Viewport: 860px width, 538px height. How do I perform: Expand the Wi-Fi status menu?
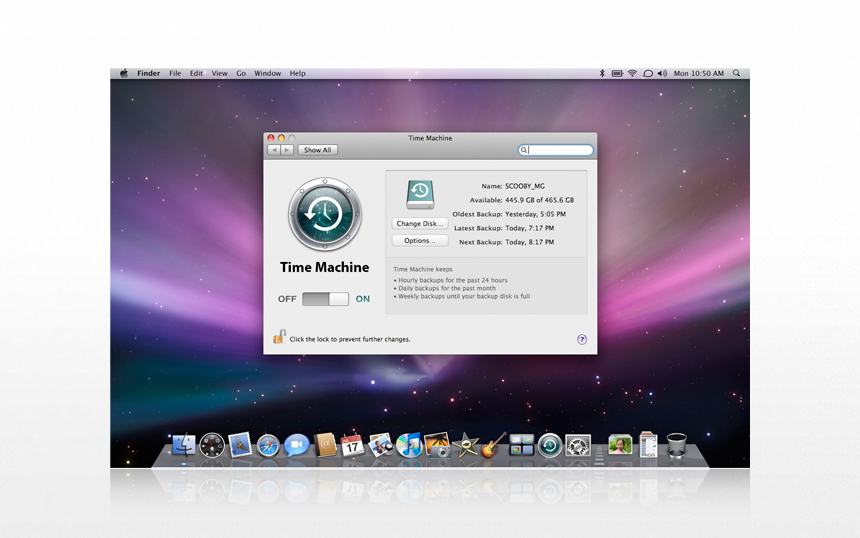coord(632,73)
